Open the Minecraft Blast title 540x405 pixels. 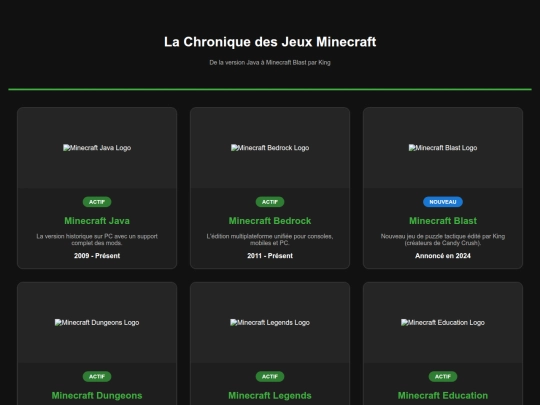pos(443,221)
